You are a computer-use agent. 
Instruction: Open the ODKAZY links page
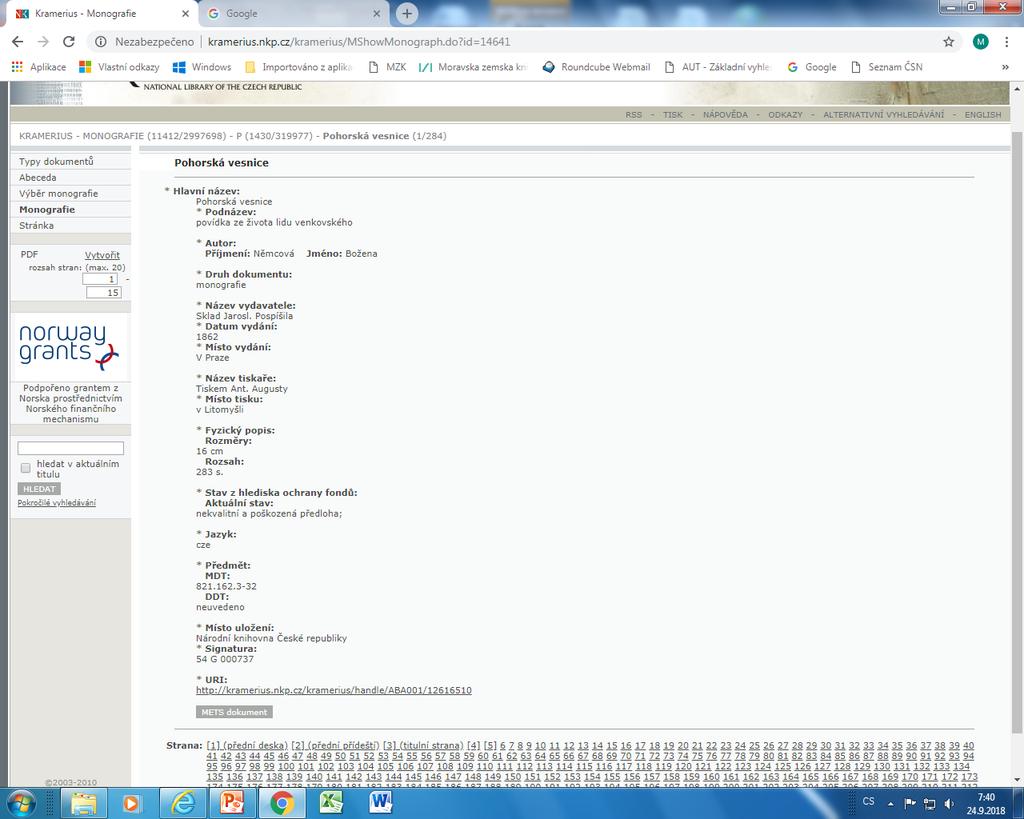(x=785, y=114)
